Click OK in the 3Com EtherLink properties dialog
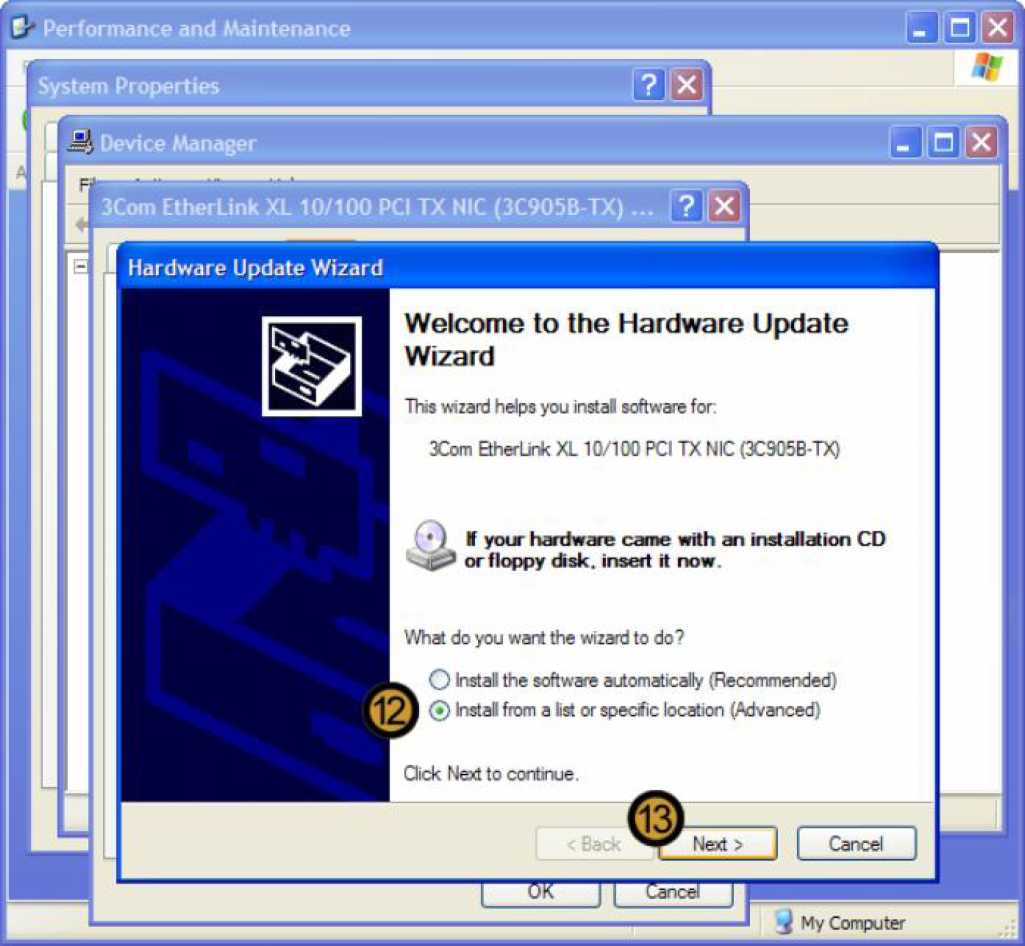This screenshot has width=1025, height=946. coord(541,892)
